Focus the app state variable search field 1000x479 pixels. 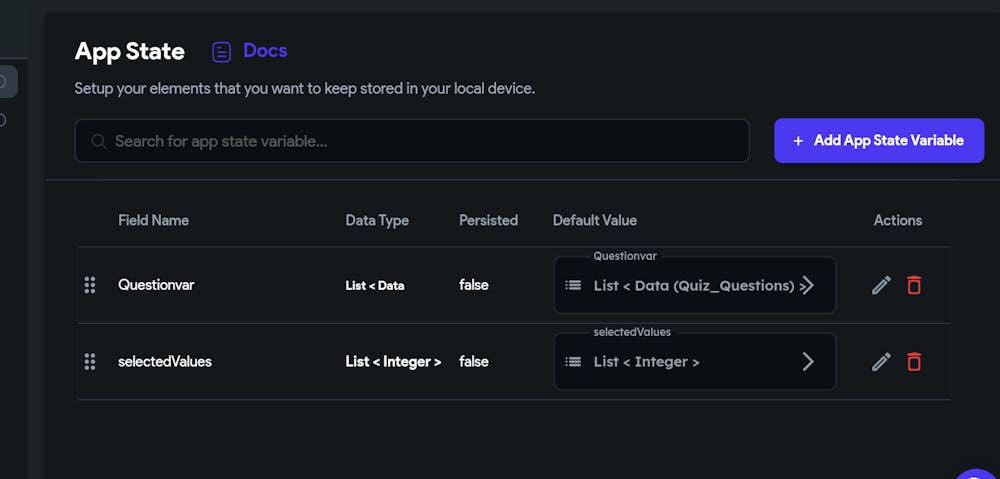click(412, 140)
